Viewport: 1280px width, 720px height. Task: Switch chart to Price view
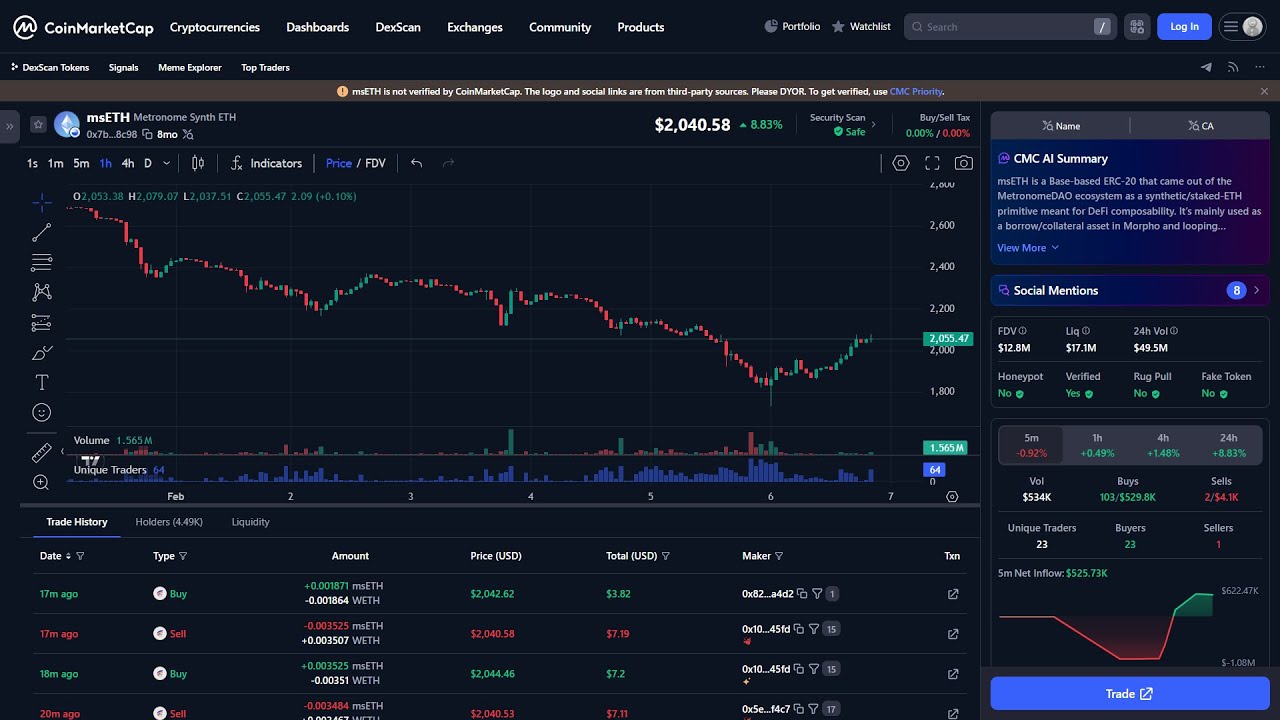(x=339, y=163)
